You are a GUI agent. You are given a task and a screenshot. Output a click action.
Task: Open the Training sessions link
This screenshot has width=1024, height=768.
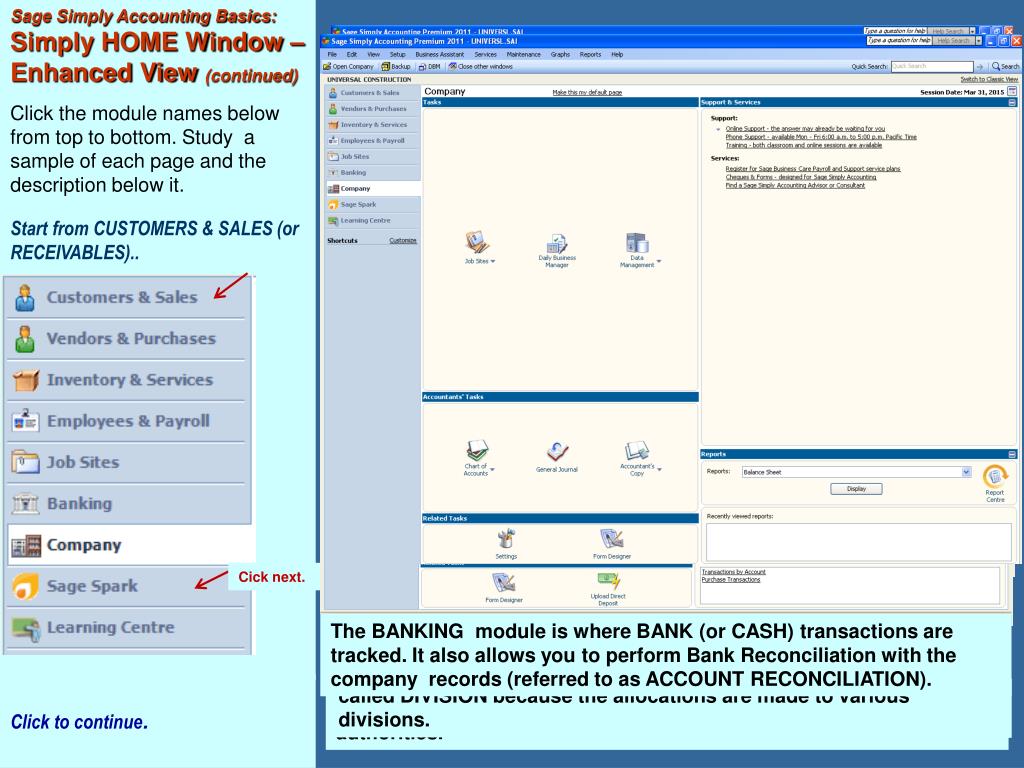coord(804,146)
